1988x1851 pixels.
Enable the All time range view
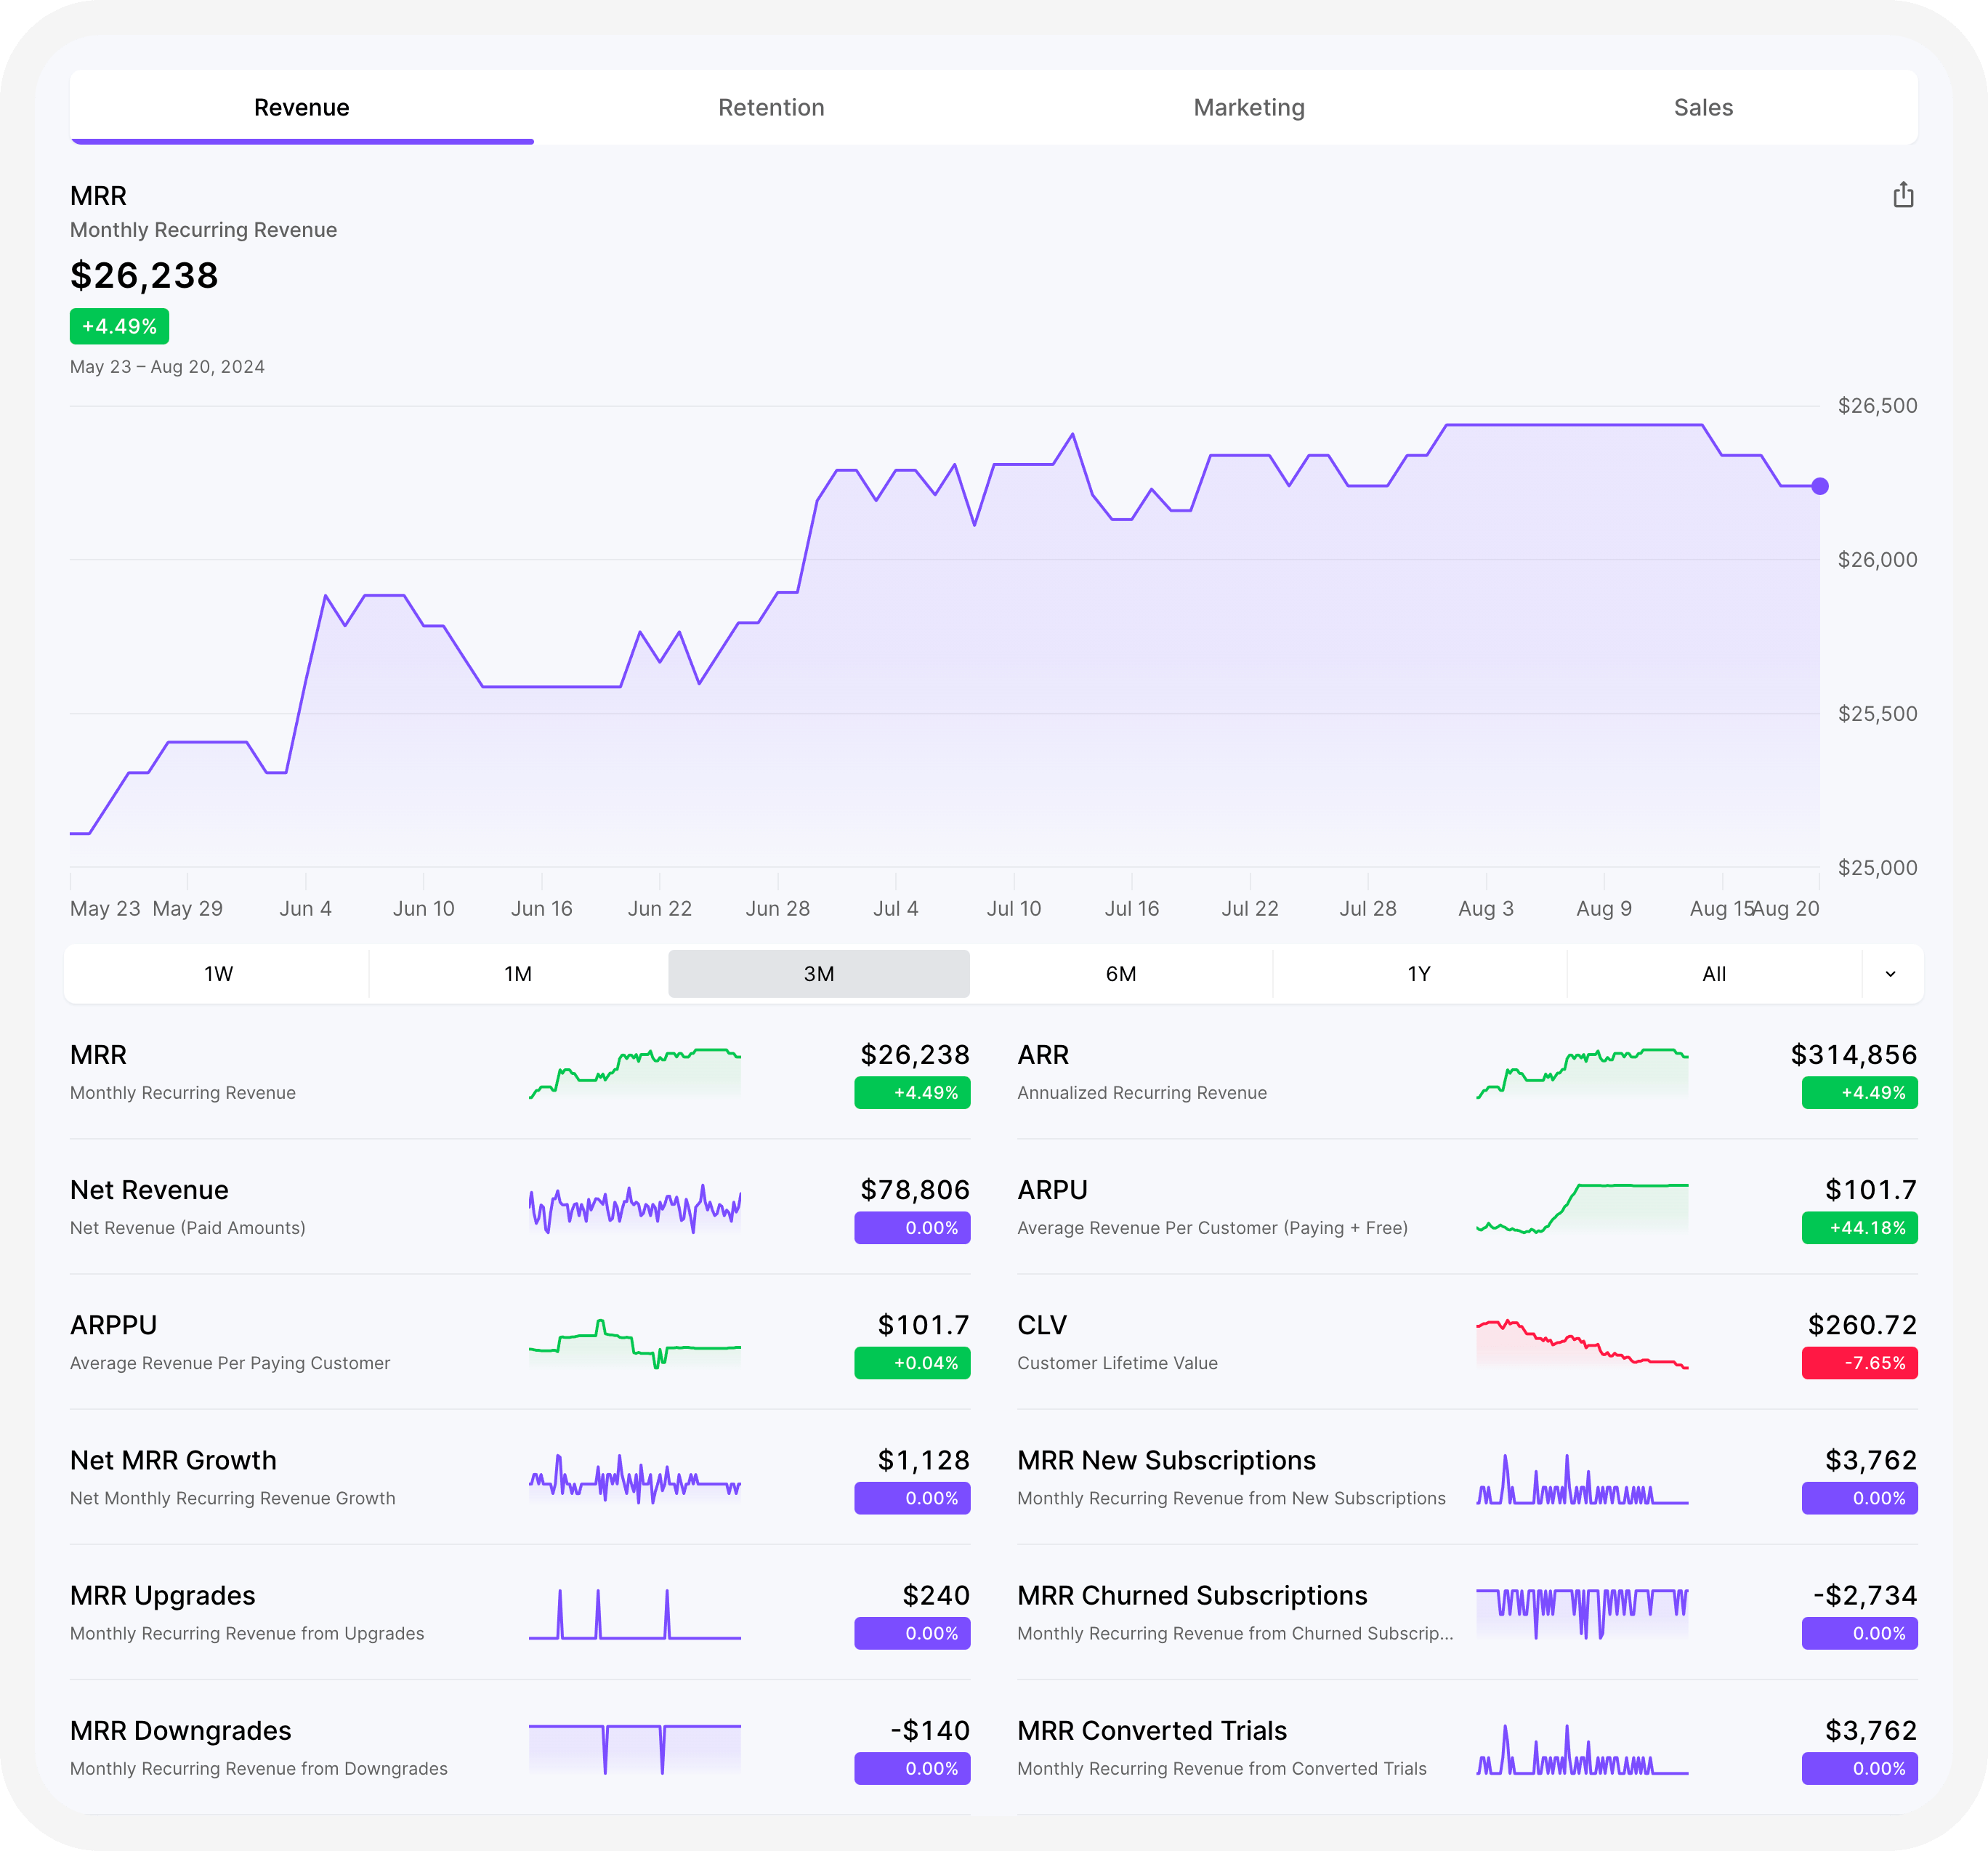1715,973
